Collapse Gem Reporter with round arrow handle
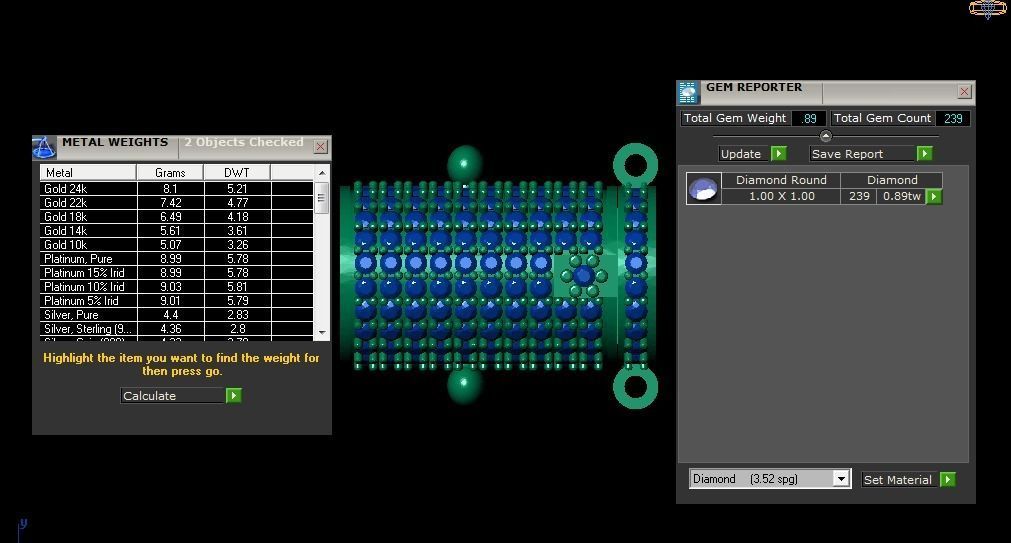The width and height of the screenshot is (1011, 543). click(825, 136)
